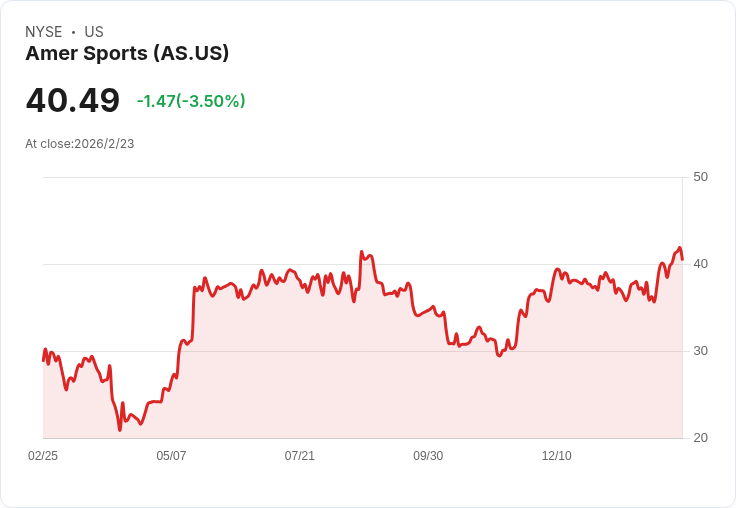The width and height of the screenshot is (736, 508).
Task: Select the 12/10 date label
Action: pyautogui.click(x=556, y=456)
